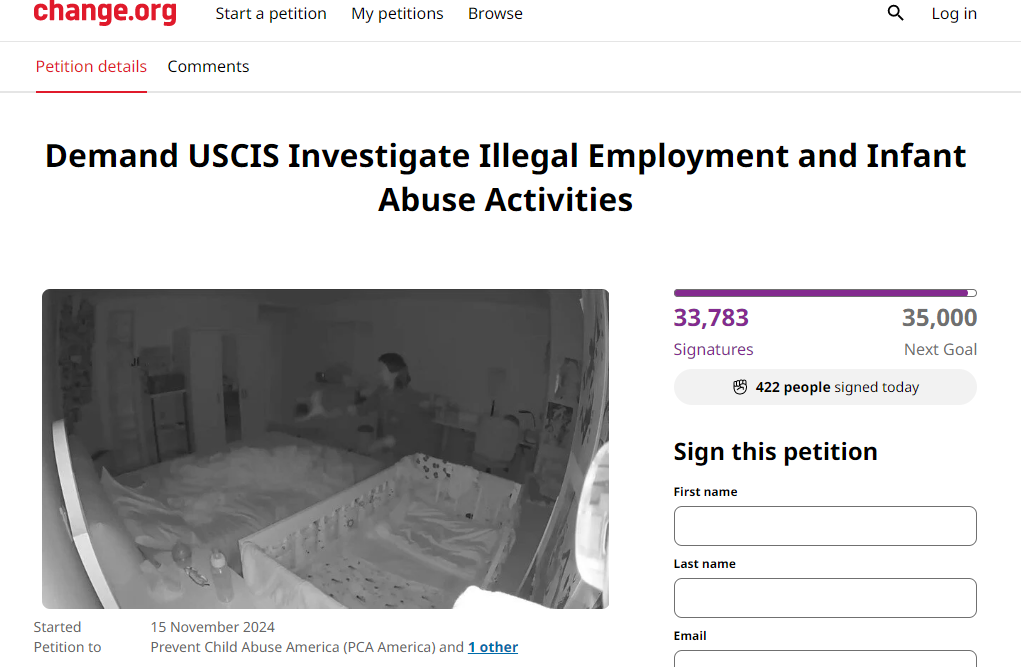
Task: Click the change.org logo
Action: tap(105, 11)
